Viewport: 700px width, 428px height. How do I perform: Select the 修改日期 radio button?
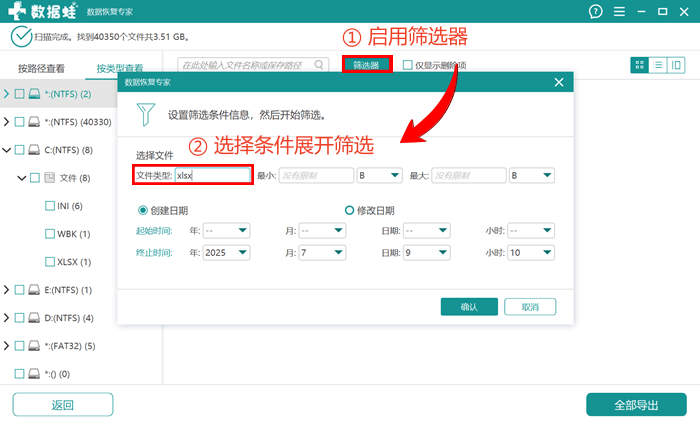[x=349, y=210]
